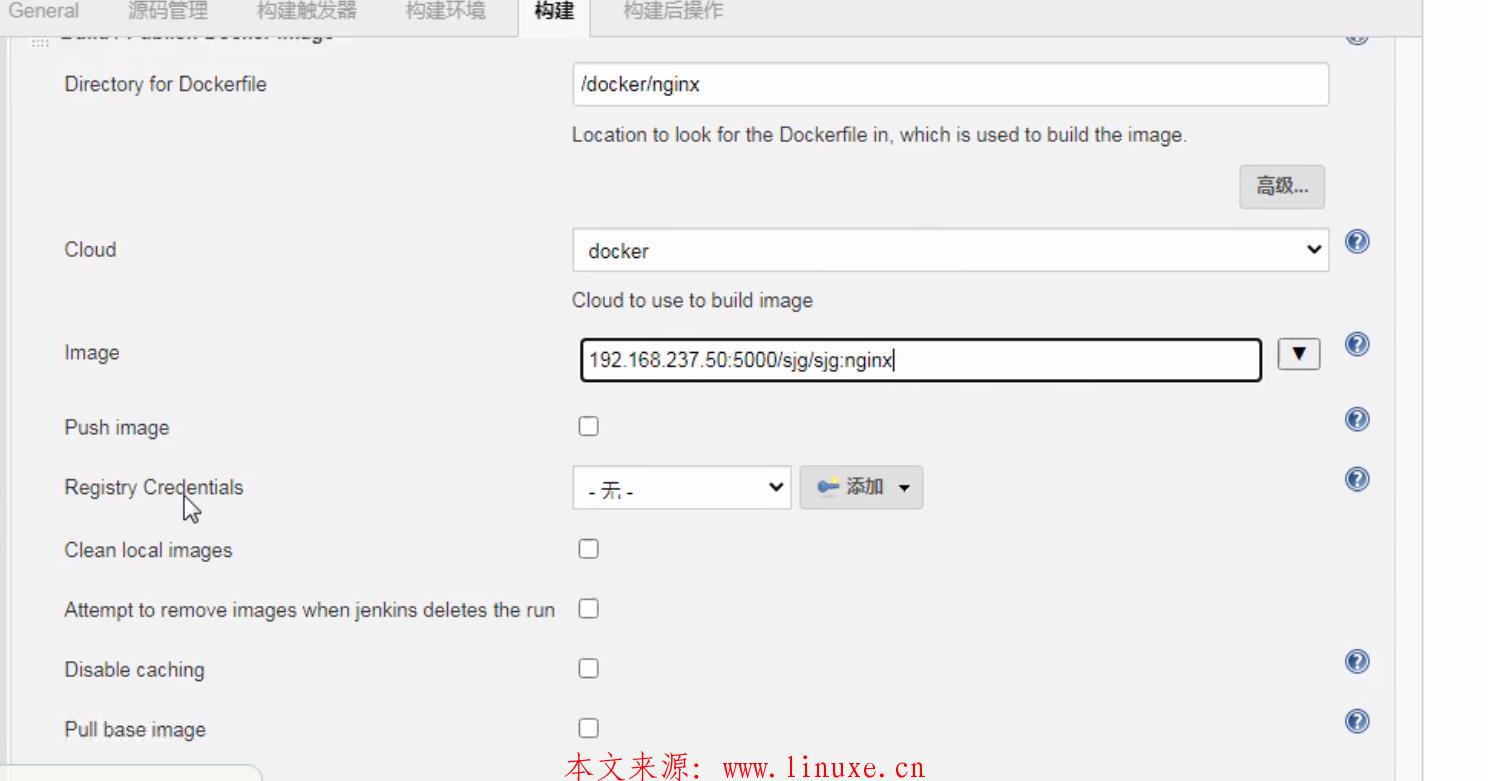
Task: Open the Cloud dropdown showing docker
Action: 951,250
